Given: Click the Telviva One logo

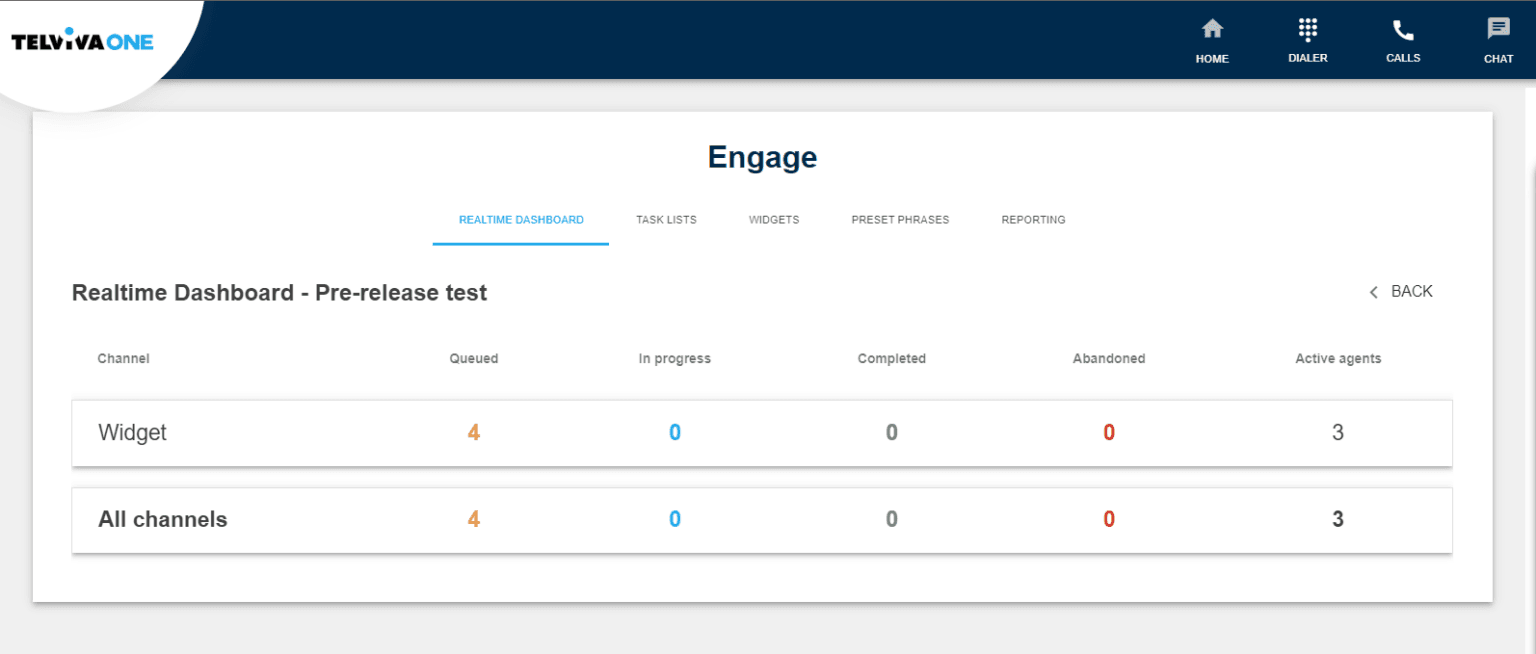Looking at the screenshot, I should (x=81, y=40).
